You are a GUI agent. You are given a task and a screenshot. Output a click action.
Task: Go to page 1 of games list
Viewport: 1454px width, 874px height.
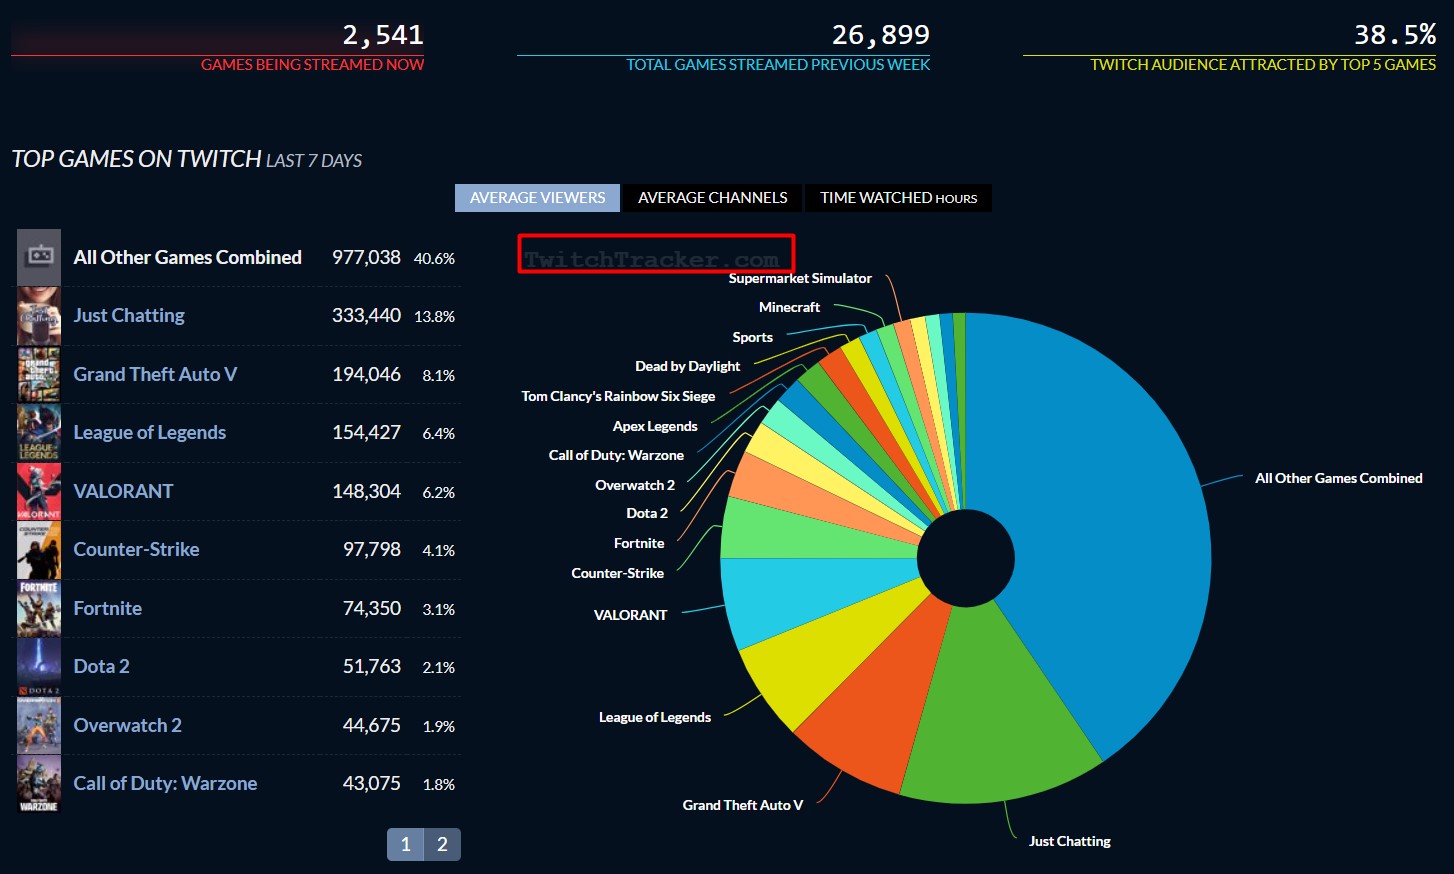click(x=405, y=844)
